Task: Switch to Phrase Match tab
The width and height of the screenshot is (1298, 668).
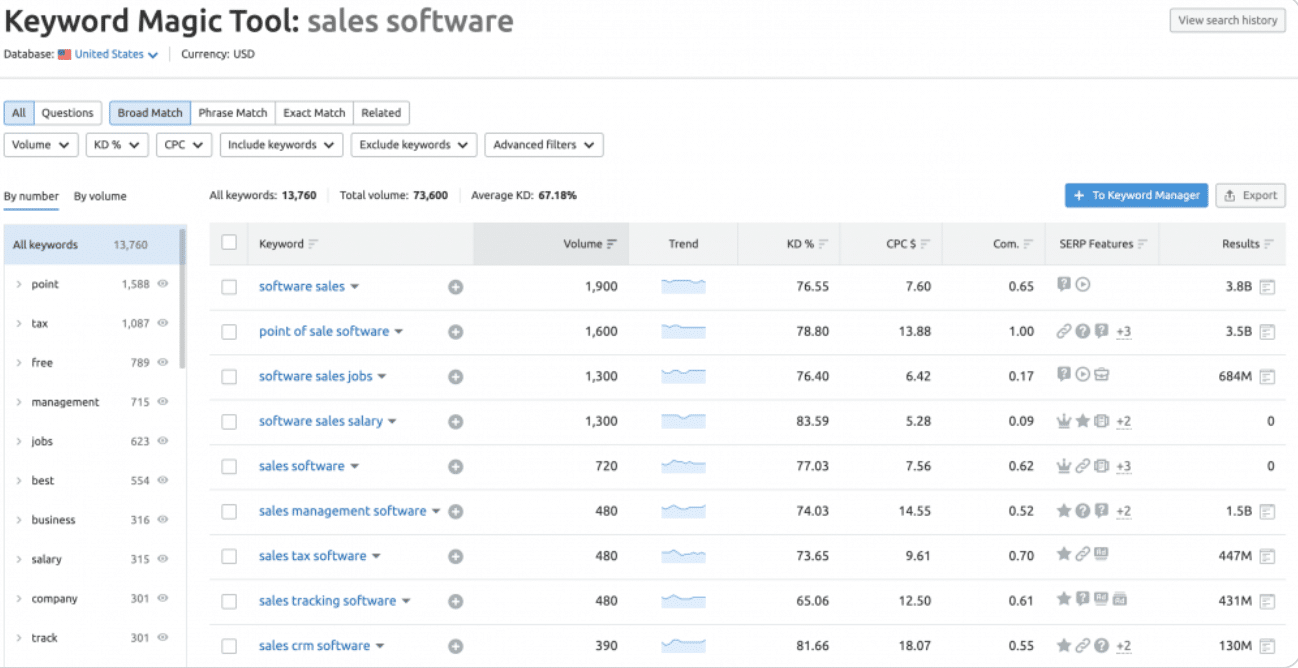Action: click(x=232, y=113)
